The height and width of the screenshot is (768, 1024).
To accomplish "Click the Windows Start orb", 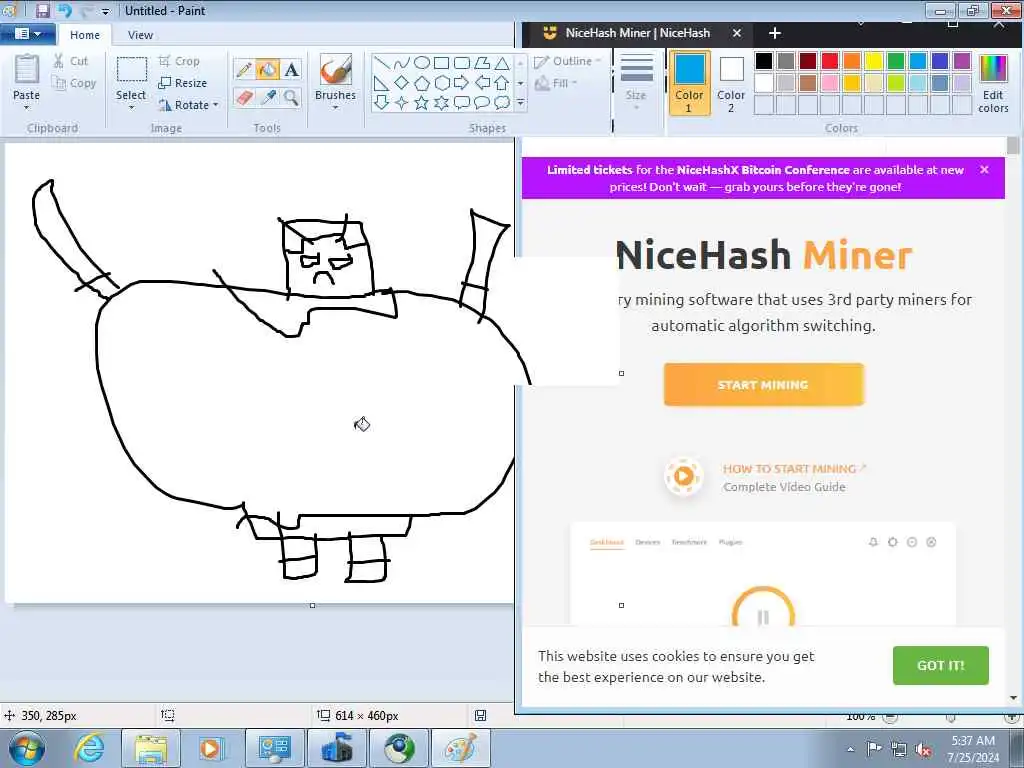I will pos(27,748).
